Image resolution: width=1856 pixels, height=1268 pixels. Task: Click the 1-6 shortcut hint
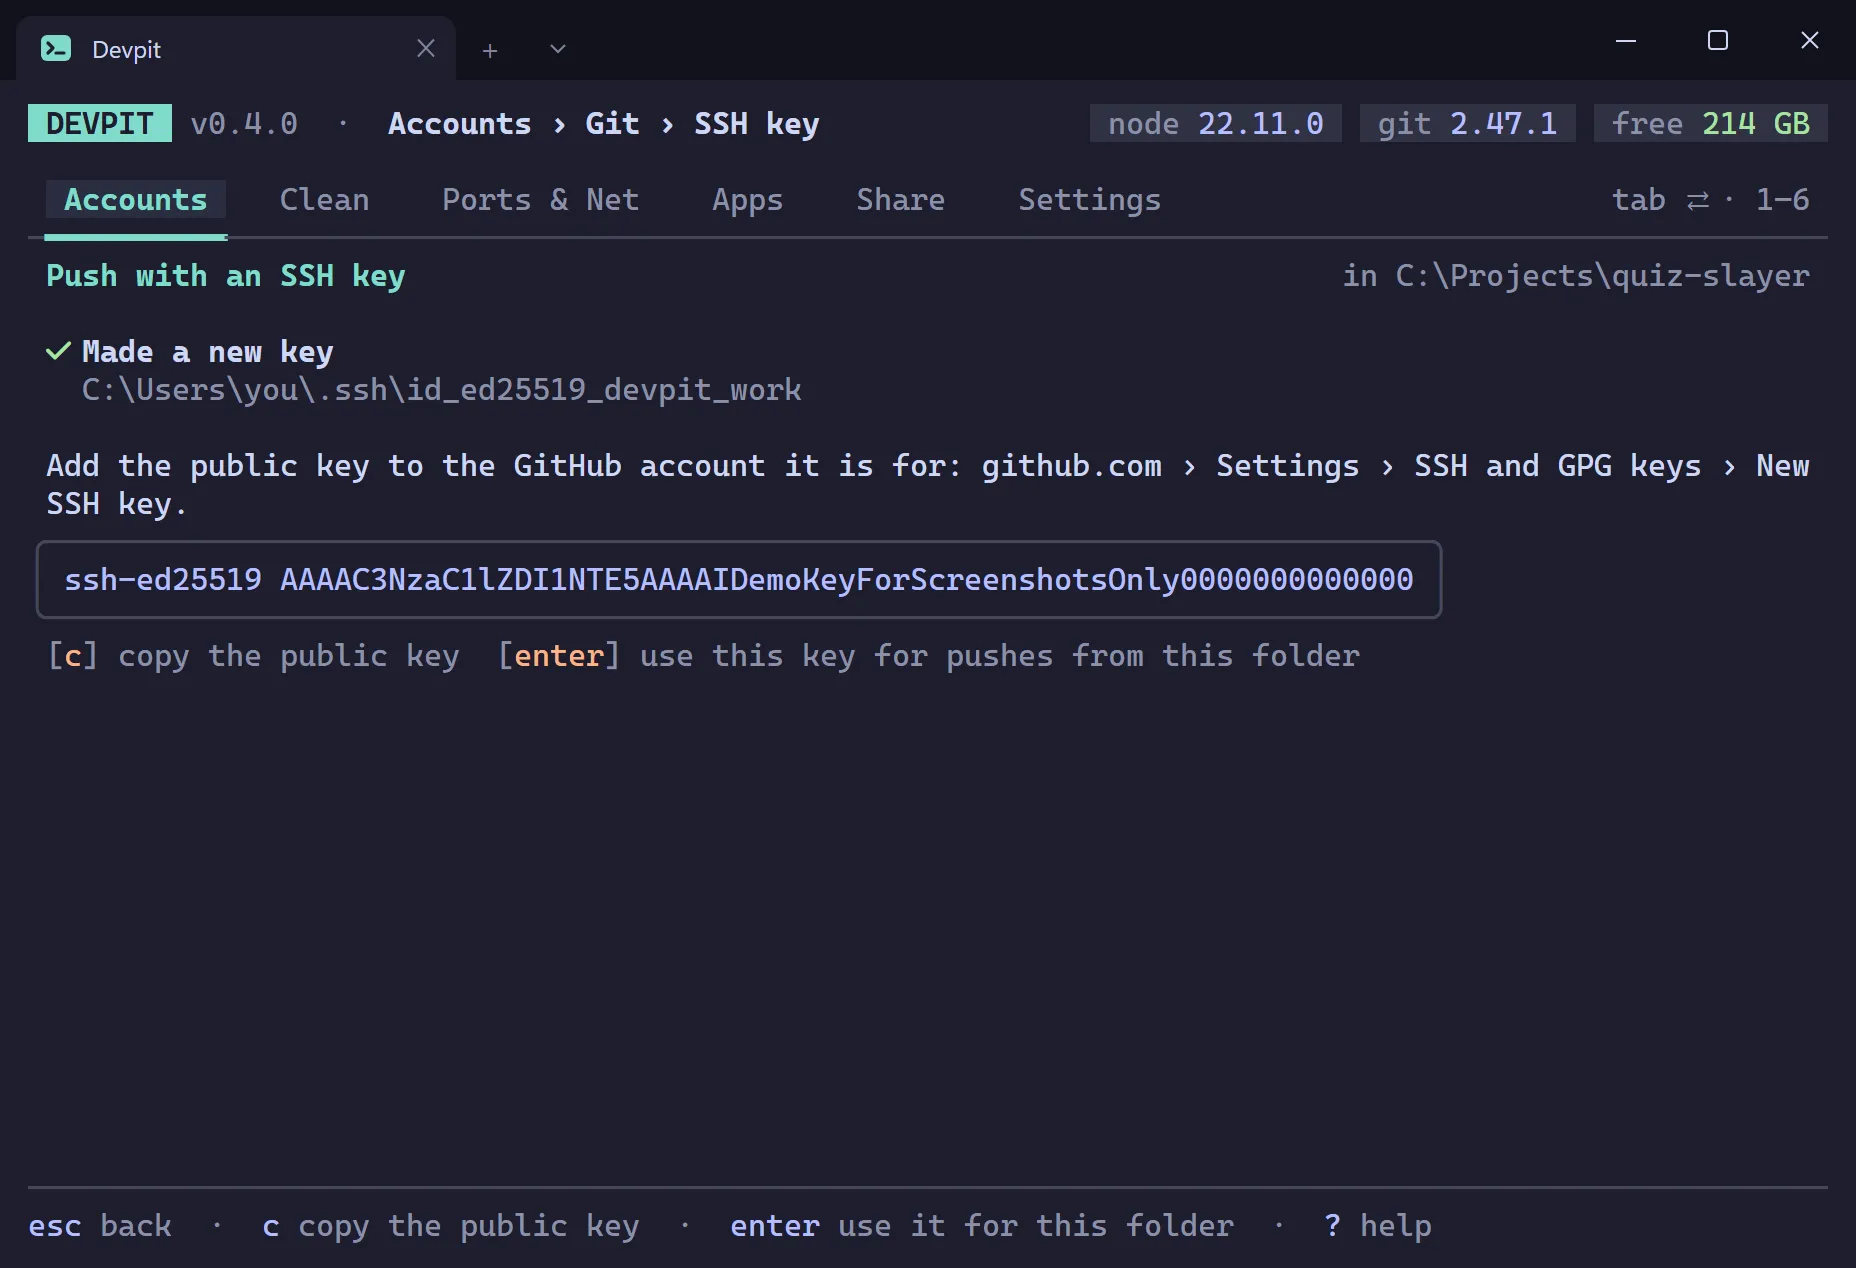pyautogui.click(x=1783, y=200)
